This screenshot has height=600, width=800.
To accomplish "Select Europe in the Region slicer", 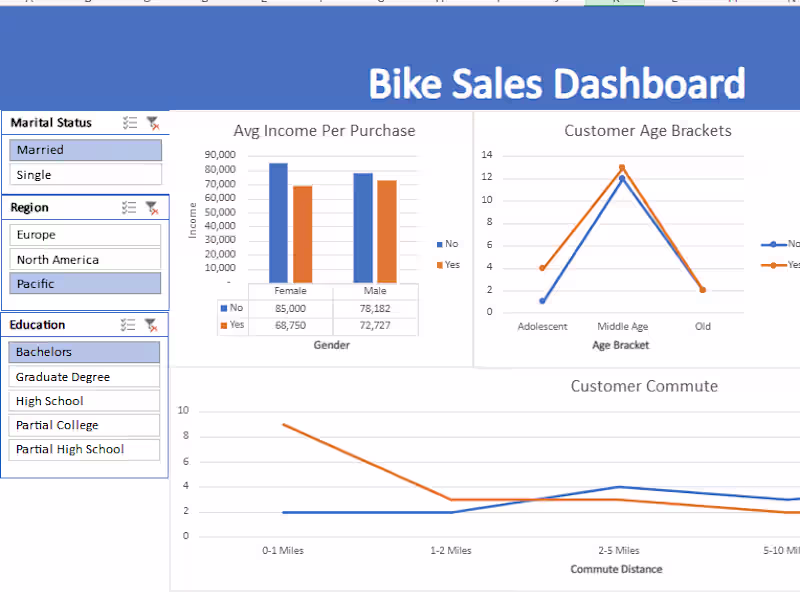I will coord(85,234).
